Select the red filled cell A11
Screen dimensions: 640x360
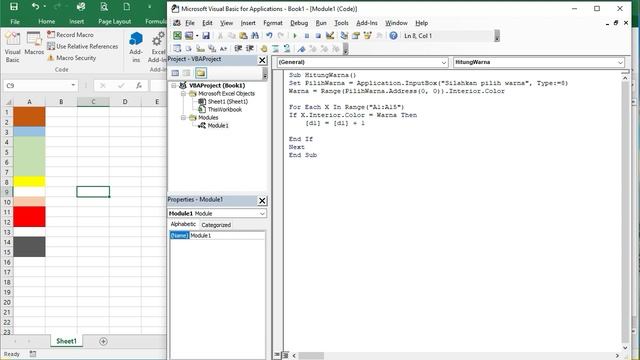[x=29, y=212]
